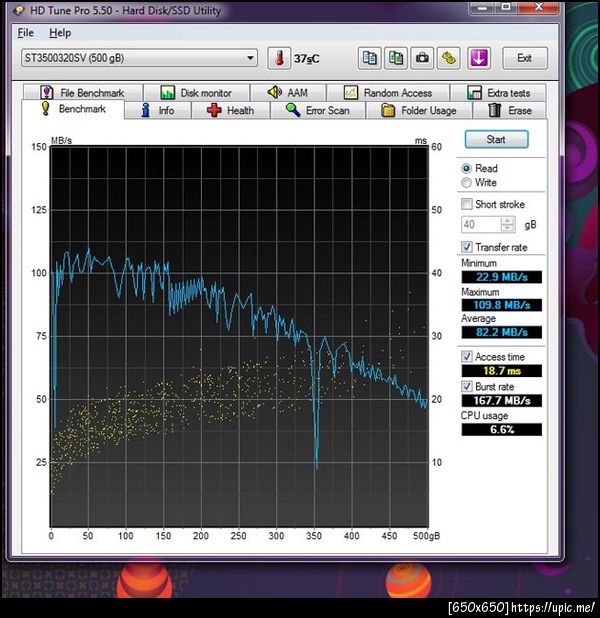The height and width of the screenshot is (618, 600).
Task: Open the options wrench icon
Action: pos(449,58)
